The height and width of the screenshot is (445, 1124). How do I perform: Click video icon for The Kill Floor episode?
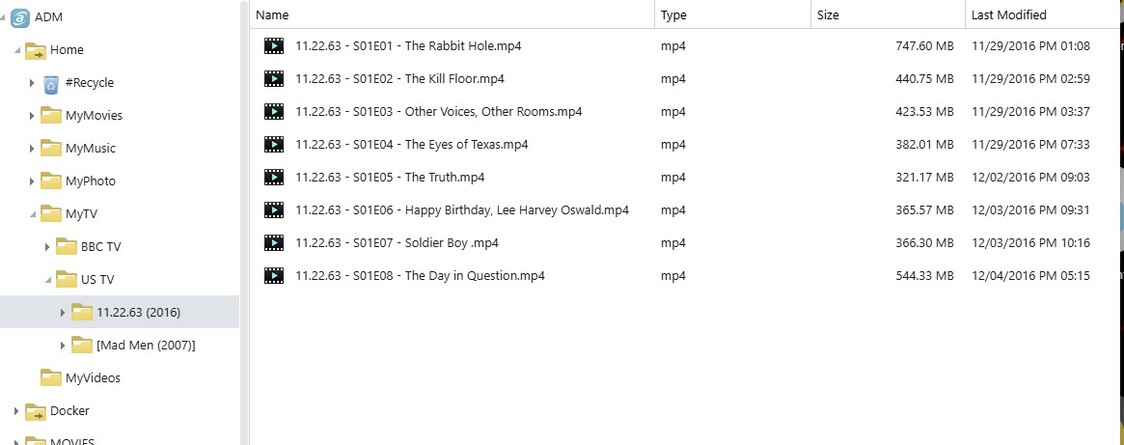tap(274, 79)
